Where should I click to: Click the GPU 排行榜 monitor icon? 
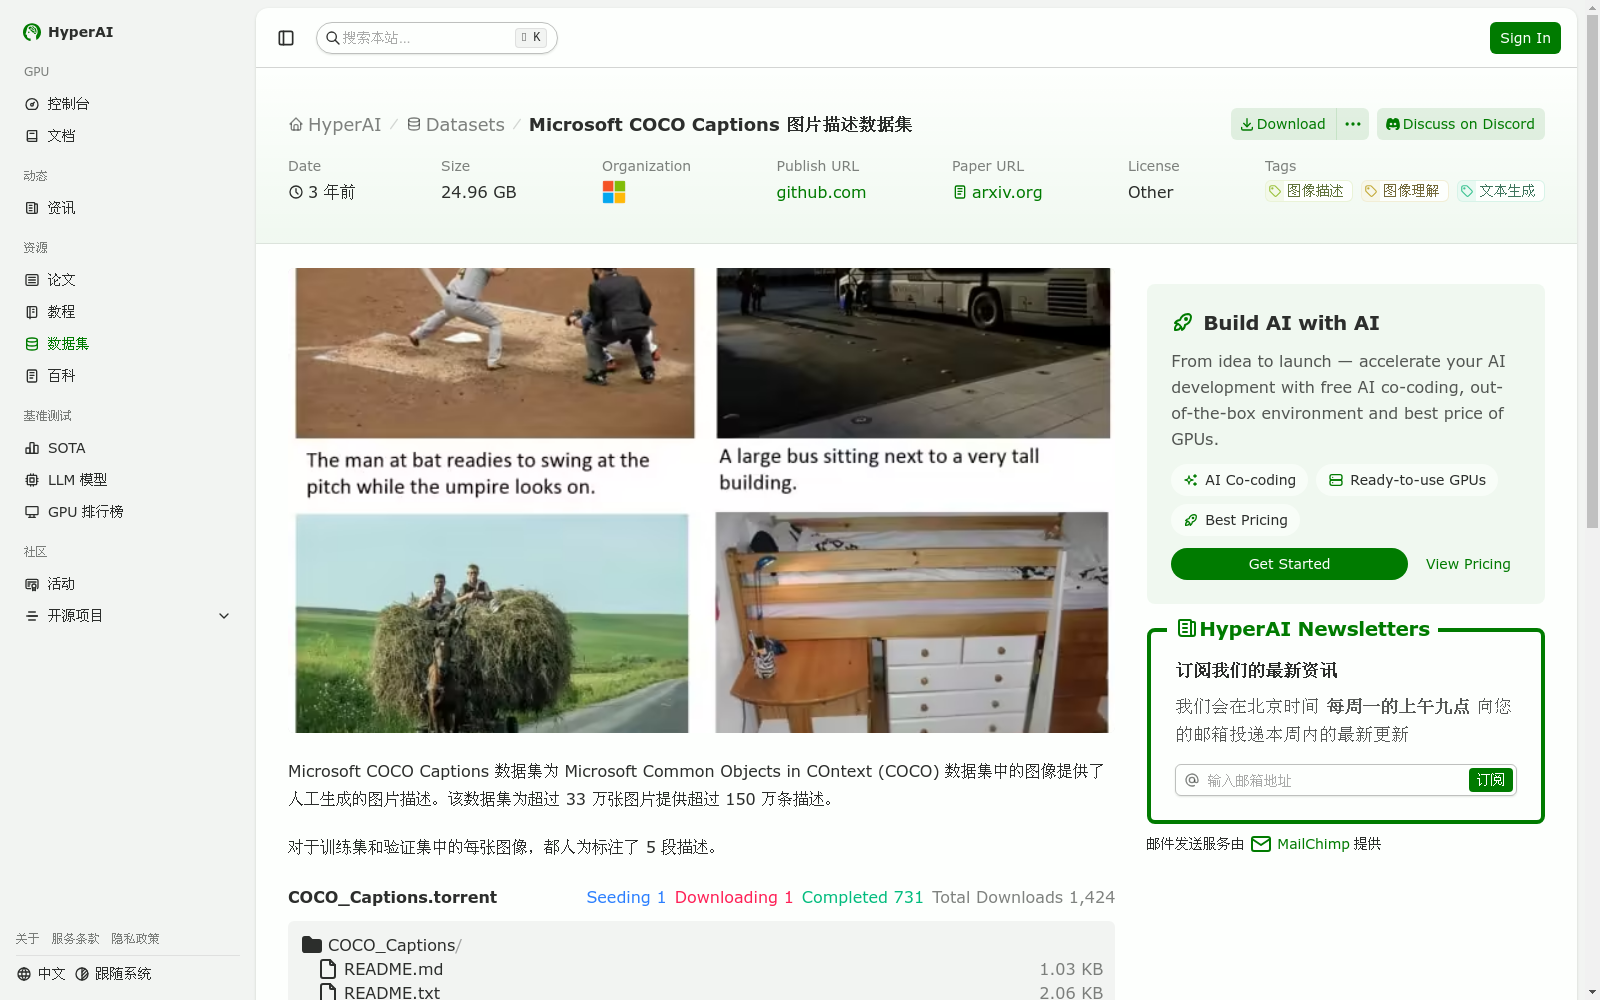click(x=32, y=512)
